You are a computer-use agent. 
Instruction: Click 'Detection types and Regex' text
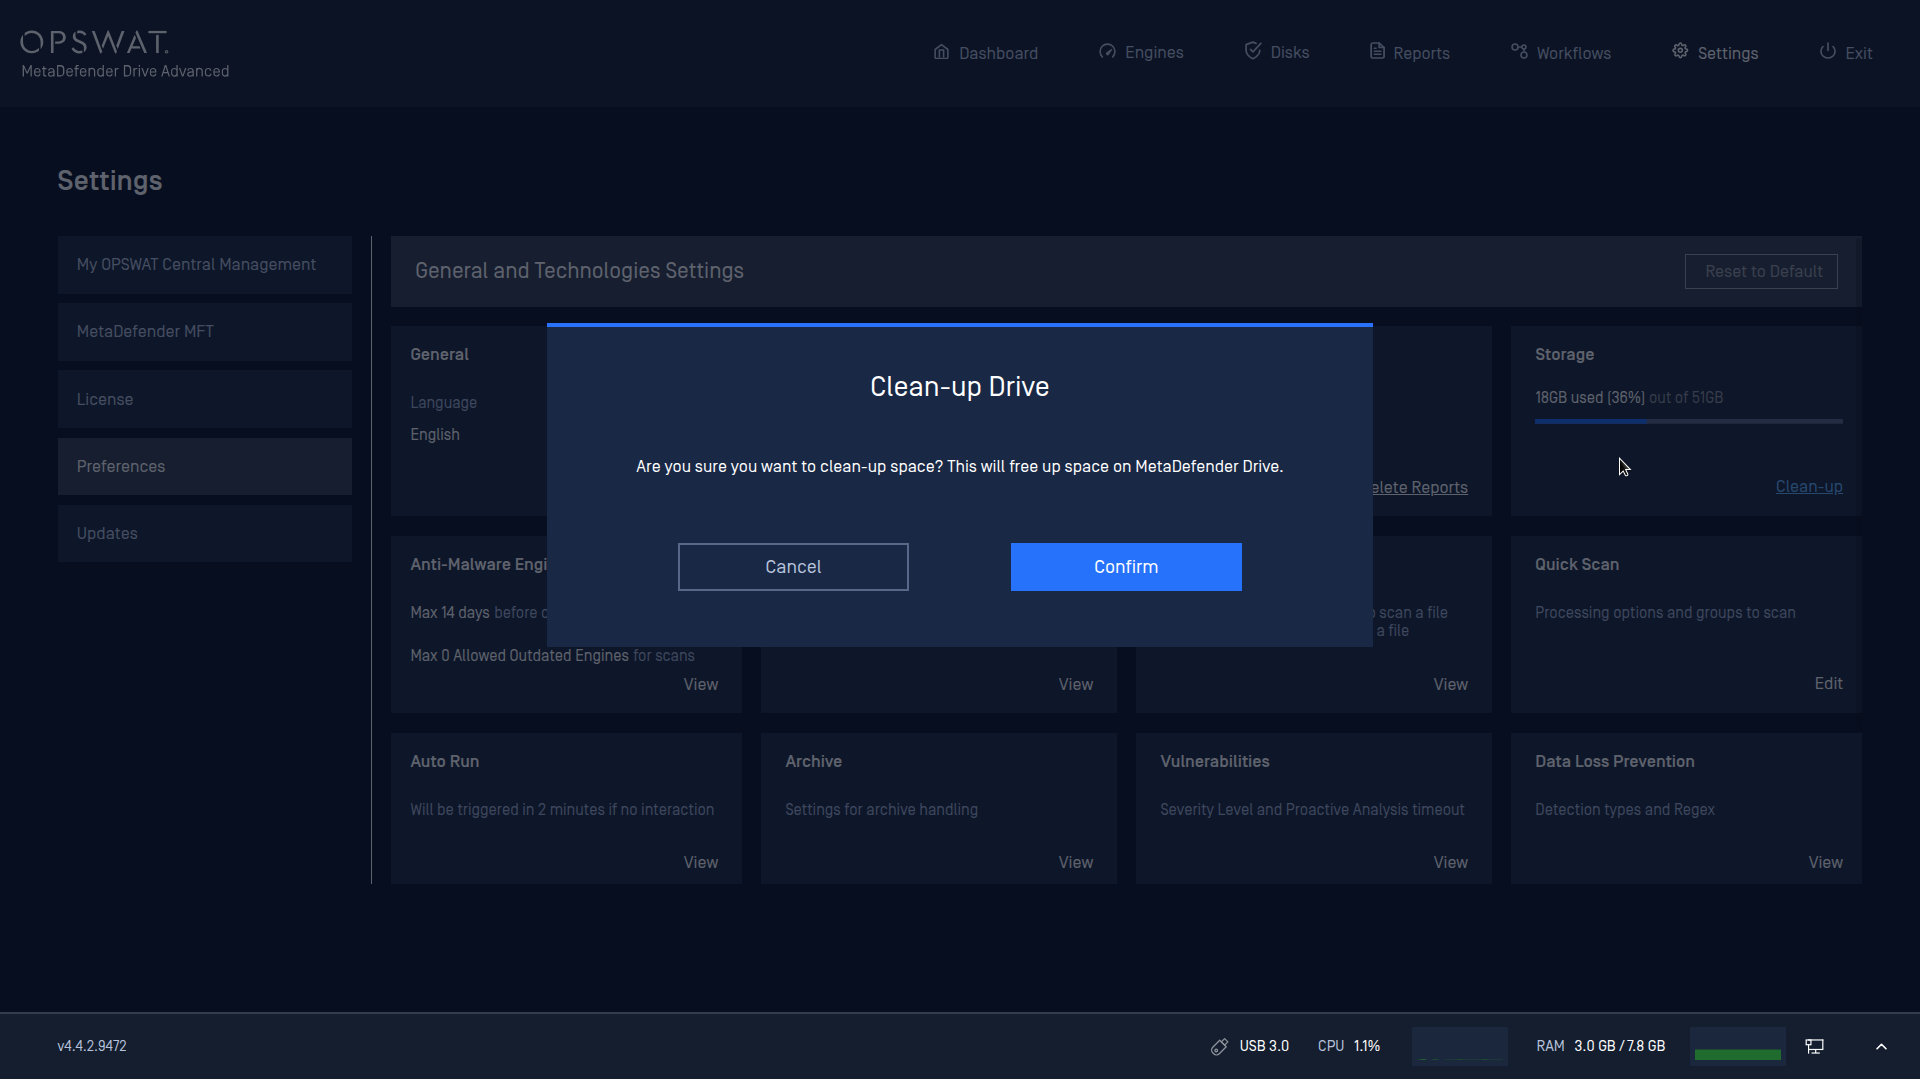pos(1625,810)
